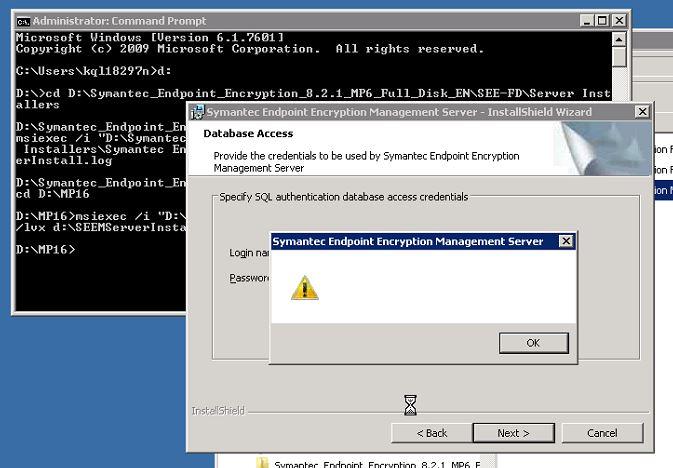Click the 'Specify SQL authentication' group label
This screenshot has width=673, height=468.
click(344, 197)
